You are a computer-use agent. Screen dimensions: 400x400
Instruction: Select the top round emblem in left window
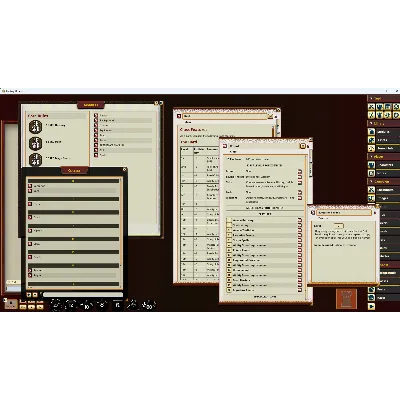35,127
